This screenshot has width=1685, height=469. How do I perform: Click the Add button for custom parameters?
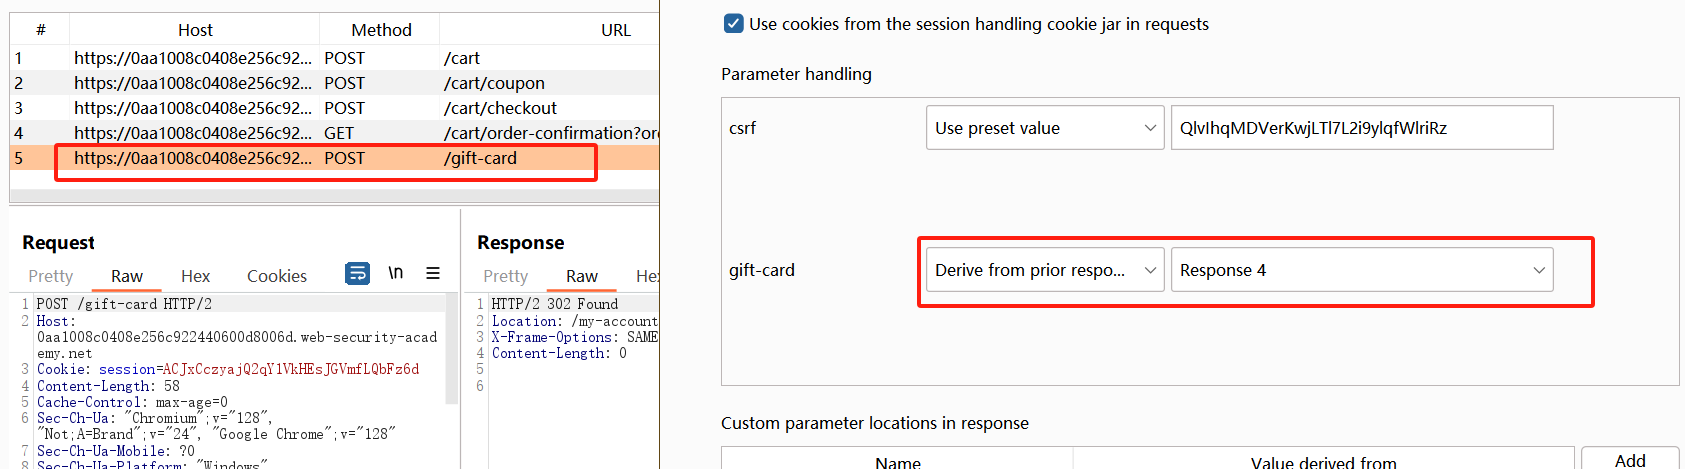tap(1630, 459)
